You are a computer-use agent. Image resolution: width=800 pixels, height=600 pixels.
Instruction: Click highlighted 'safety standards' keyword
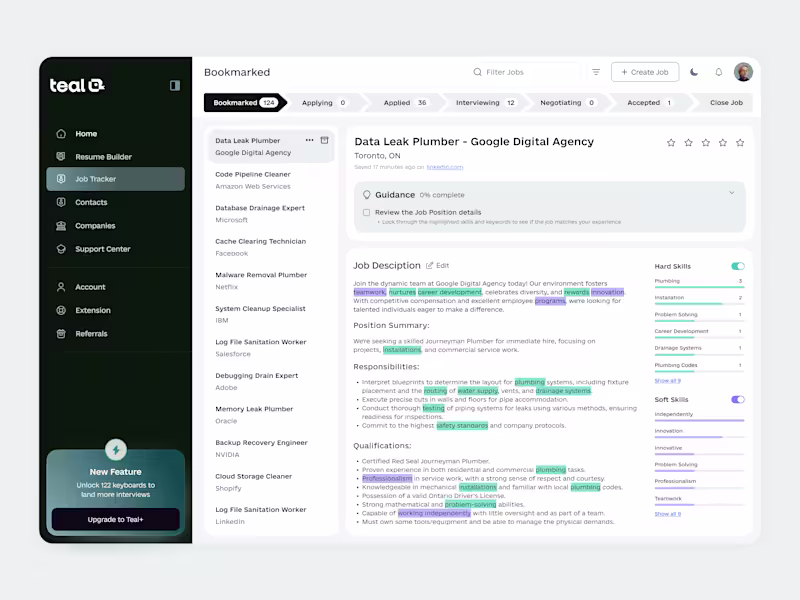[462, 426]
